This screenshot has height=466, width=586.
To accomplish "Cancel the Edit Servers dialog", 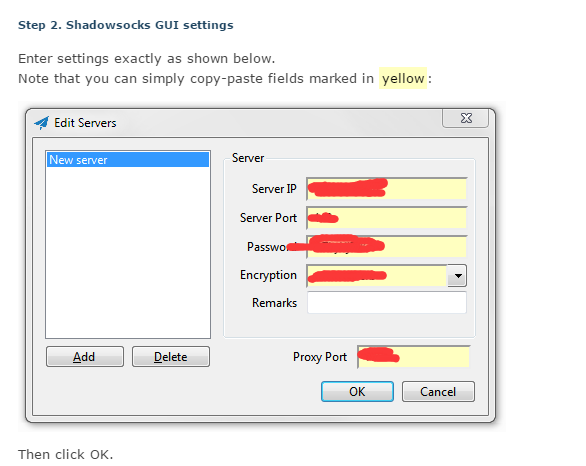I will (x=438, y=391).
